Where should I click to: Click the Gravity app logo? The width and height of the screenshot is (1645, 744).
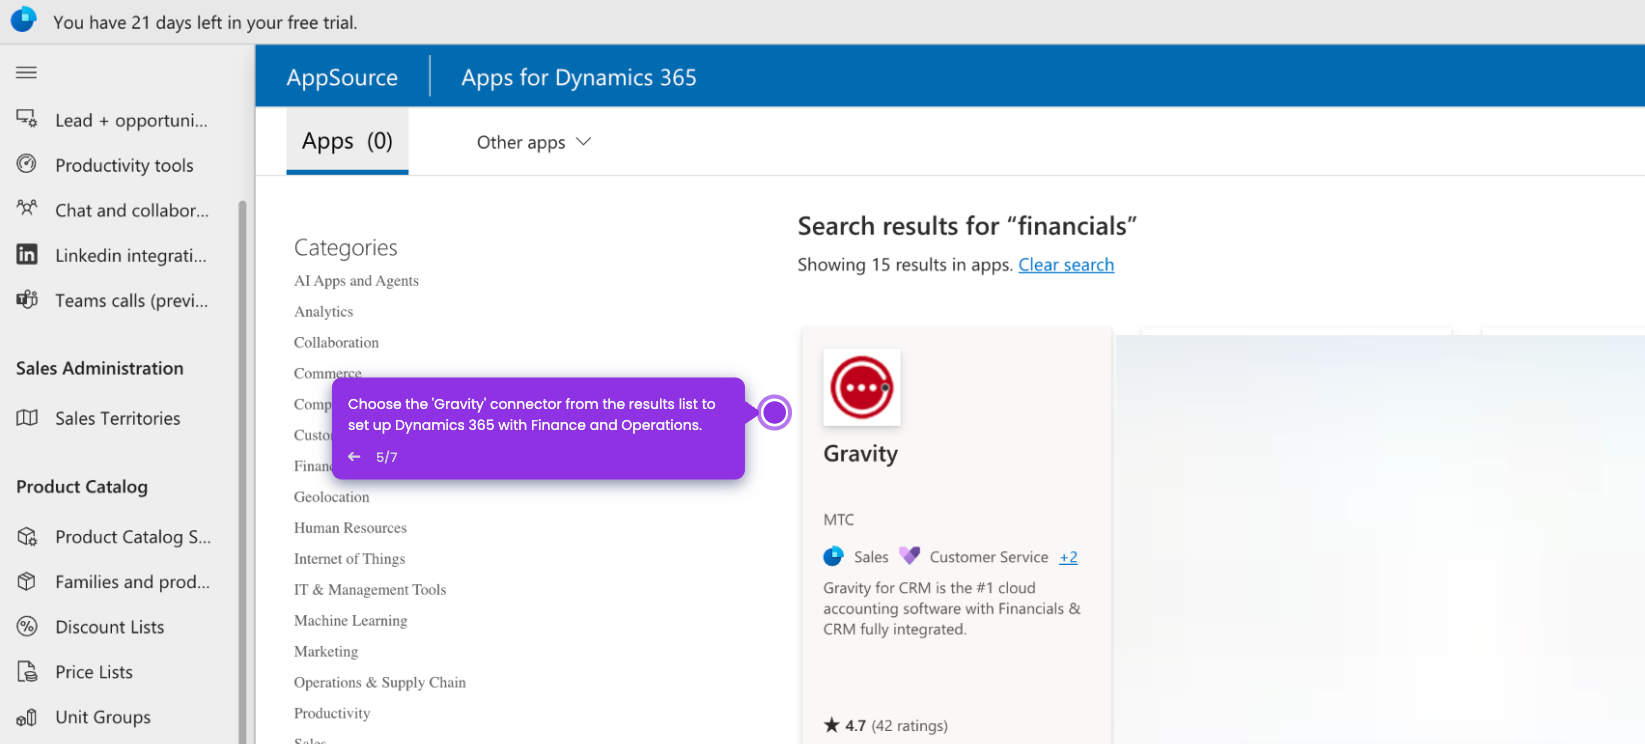pyautogui.click(x=862, y=387)
